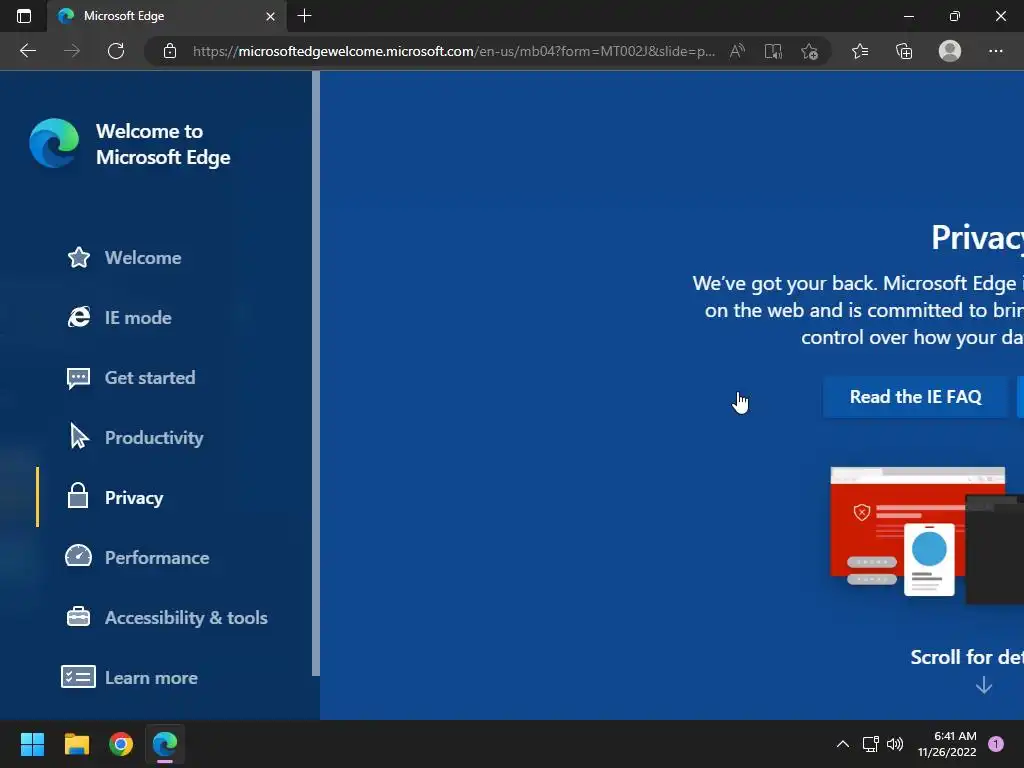1024x768 pixels.
Task: Add this page to favorites
Action: pyautogui.click(x=809, y=51)
